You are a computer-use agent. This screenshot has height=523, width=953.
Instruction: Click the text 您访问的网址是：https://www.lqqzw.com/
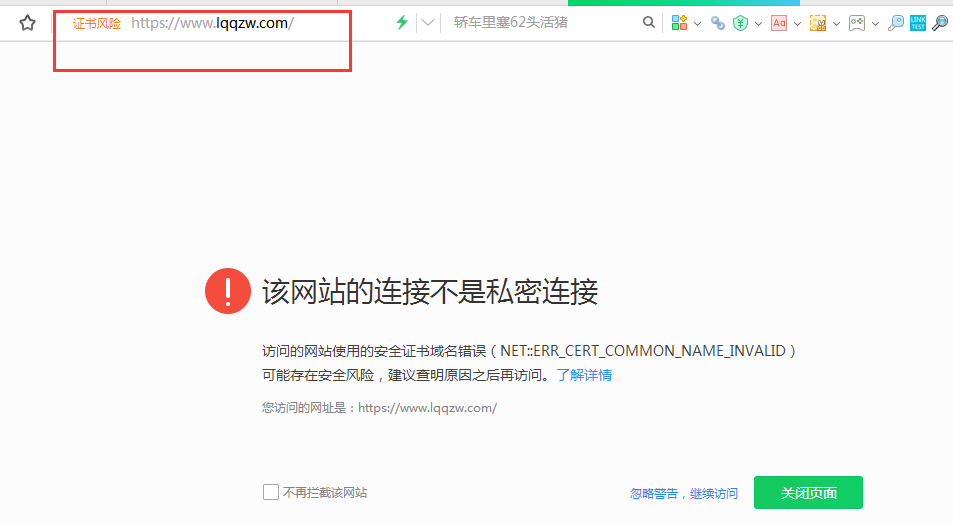coord(379,408)
